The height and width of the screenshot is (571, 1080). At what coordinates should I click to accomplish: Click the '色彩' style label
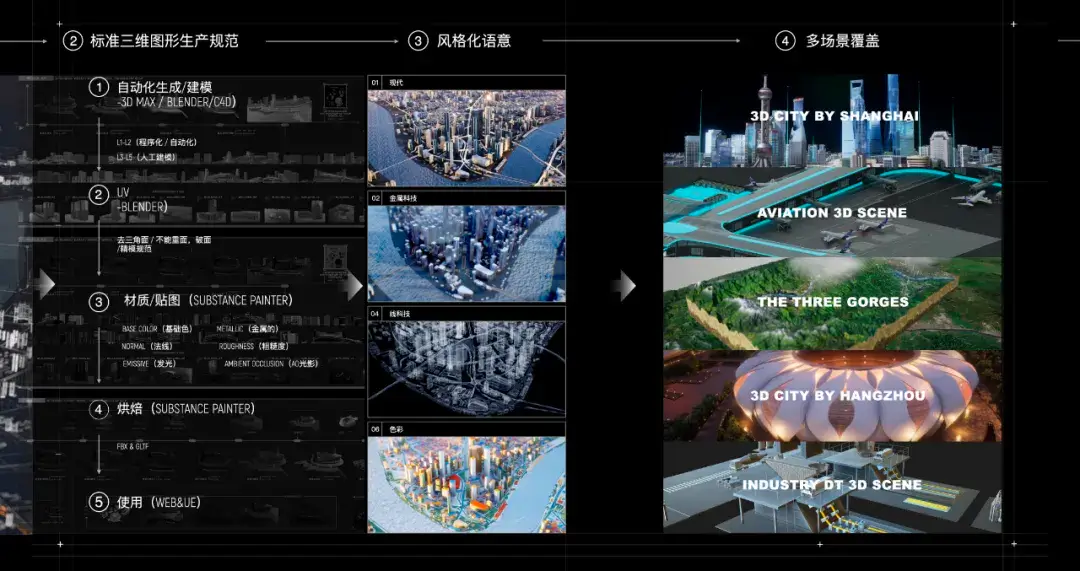[396, 429]
